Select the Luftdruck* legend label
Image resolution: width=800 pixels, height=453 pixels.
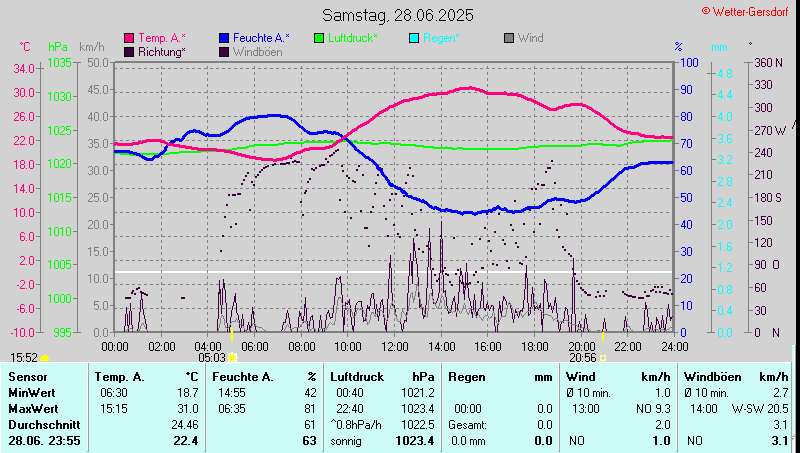tap(353, 38)
